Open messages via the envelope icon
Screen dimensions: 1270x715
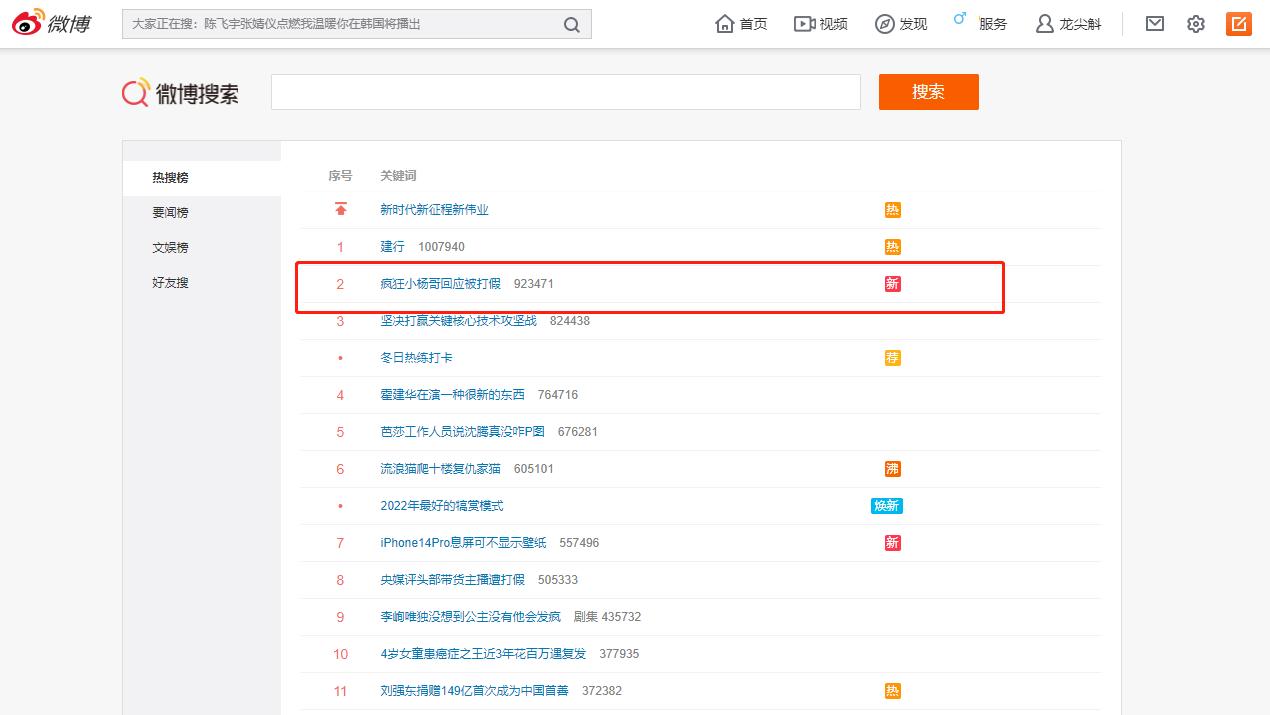tap(1154, 23)
